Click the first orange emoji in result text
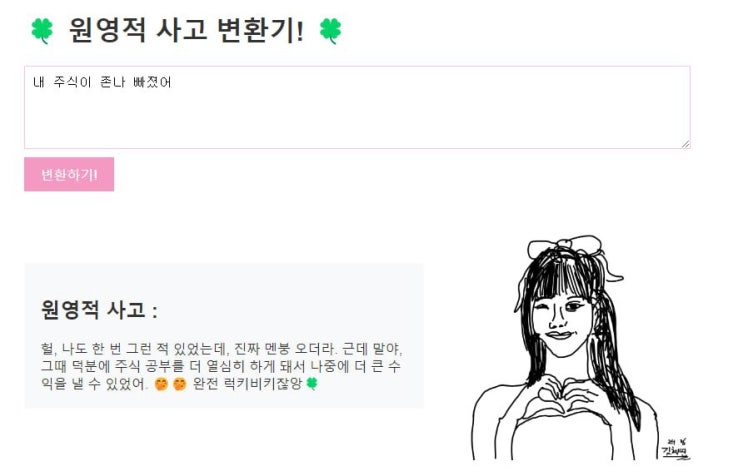 [x=162, y=384]
